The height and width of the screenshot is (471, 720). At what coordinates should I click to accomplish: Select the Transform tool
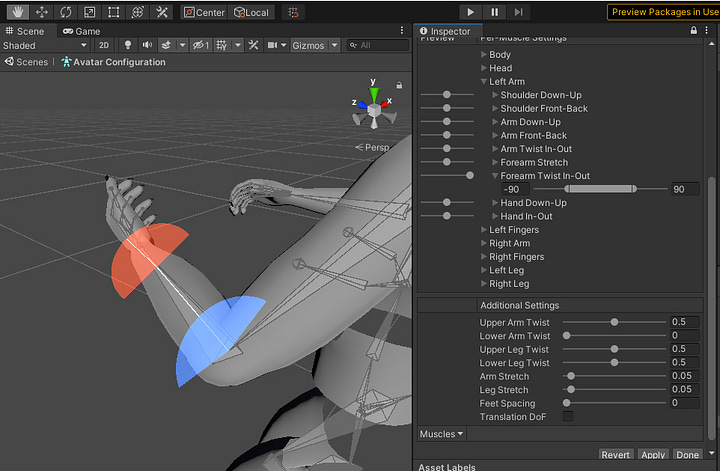(137, 12)
